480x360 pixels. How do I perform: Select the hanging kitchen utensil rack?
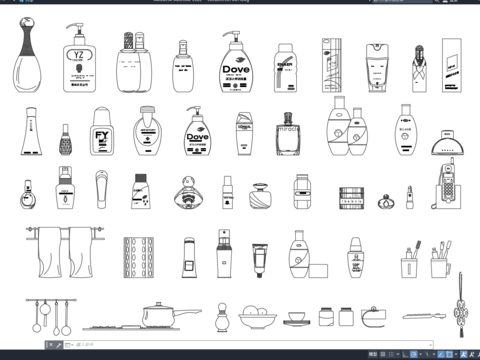click(x=51, y=317)
